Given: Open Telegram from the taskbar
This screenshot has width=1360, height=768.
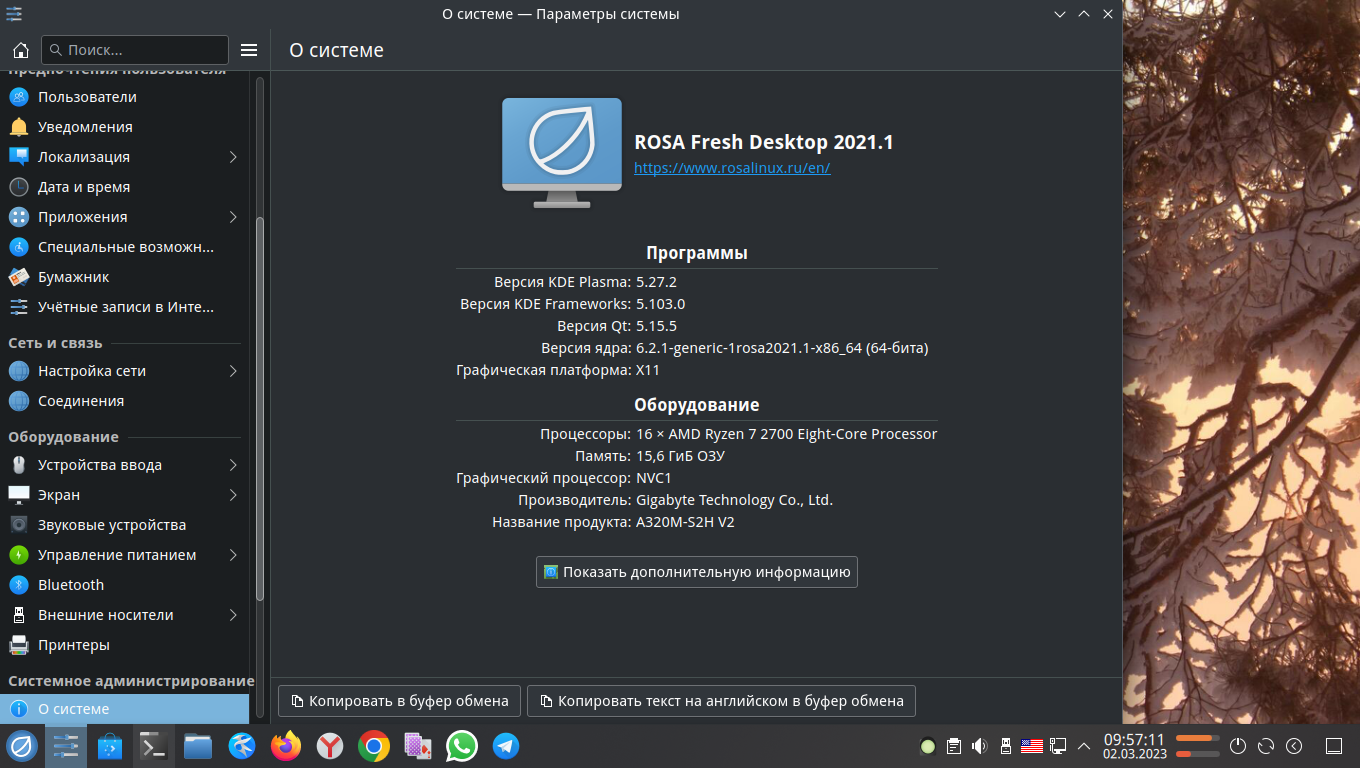Looking at the screenshot, I should [x=506, y=746].
